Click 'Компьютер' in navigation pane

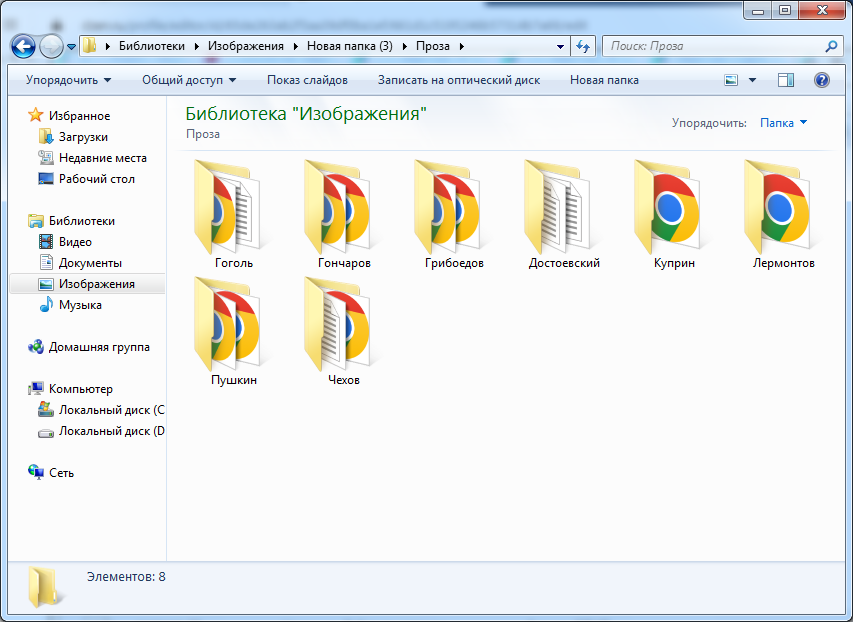coord(81,389)
